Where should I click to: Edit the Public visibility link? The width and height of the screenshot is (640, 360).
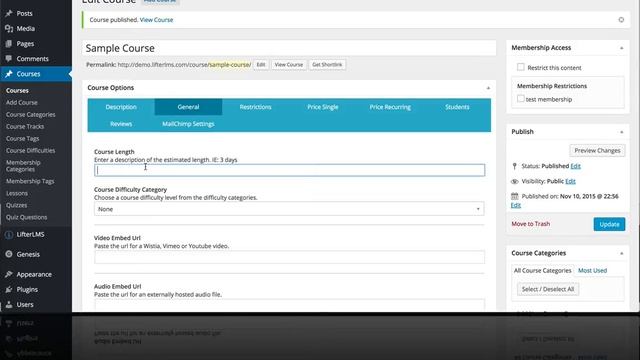571,181
